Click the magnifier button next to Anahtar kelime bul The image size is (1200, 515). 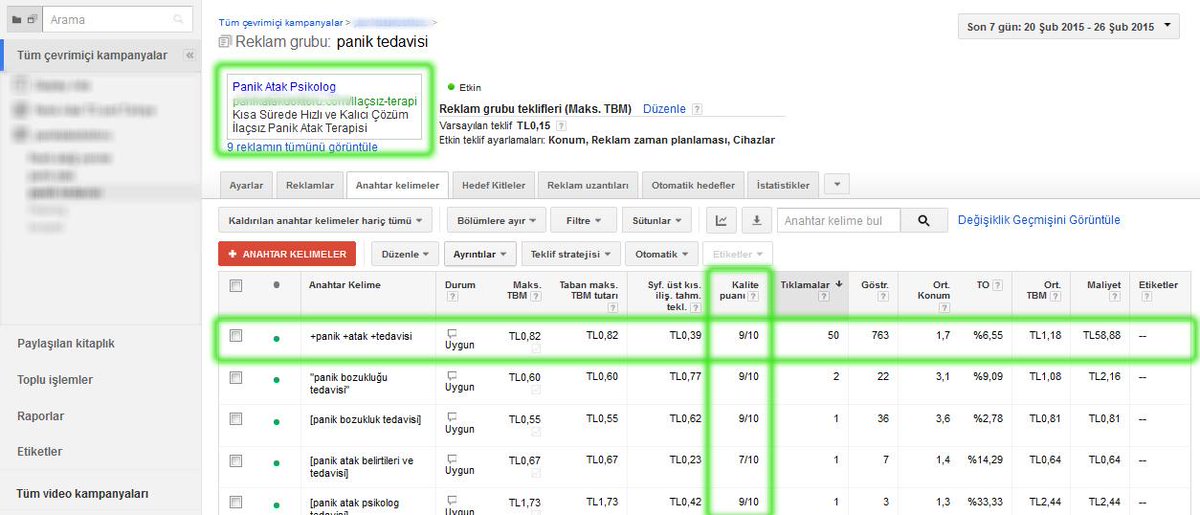click(924, 220)
